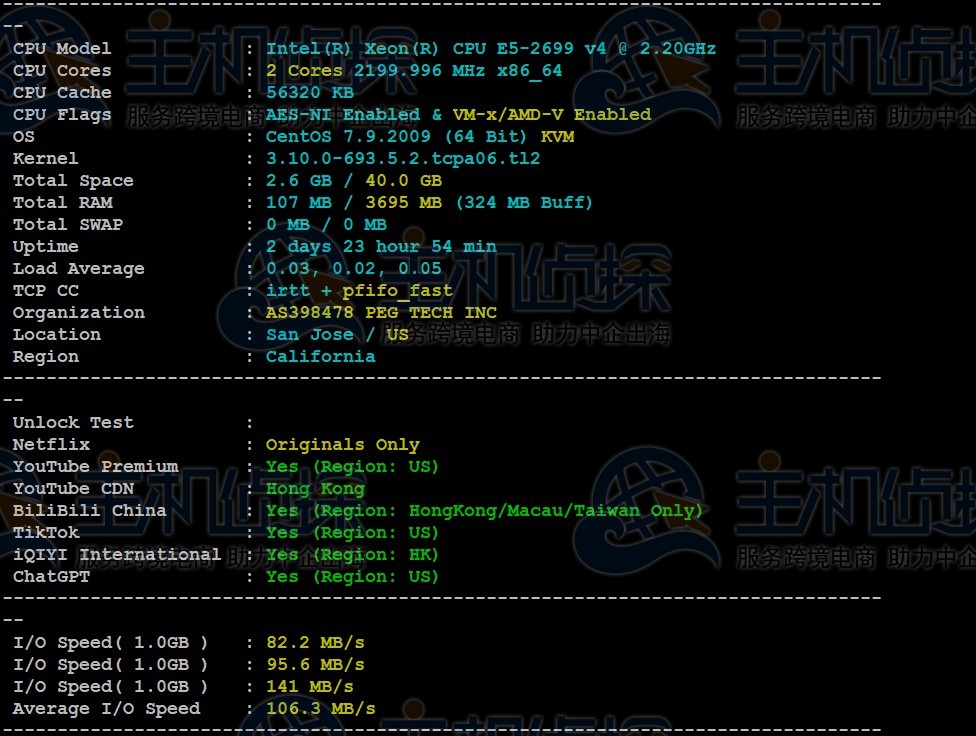Select the CPU Cache label
The height and width of the screenshot is (736, 976).
point(62,93)
